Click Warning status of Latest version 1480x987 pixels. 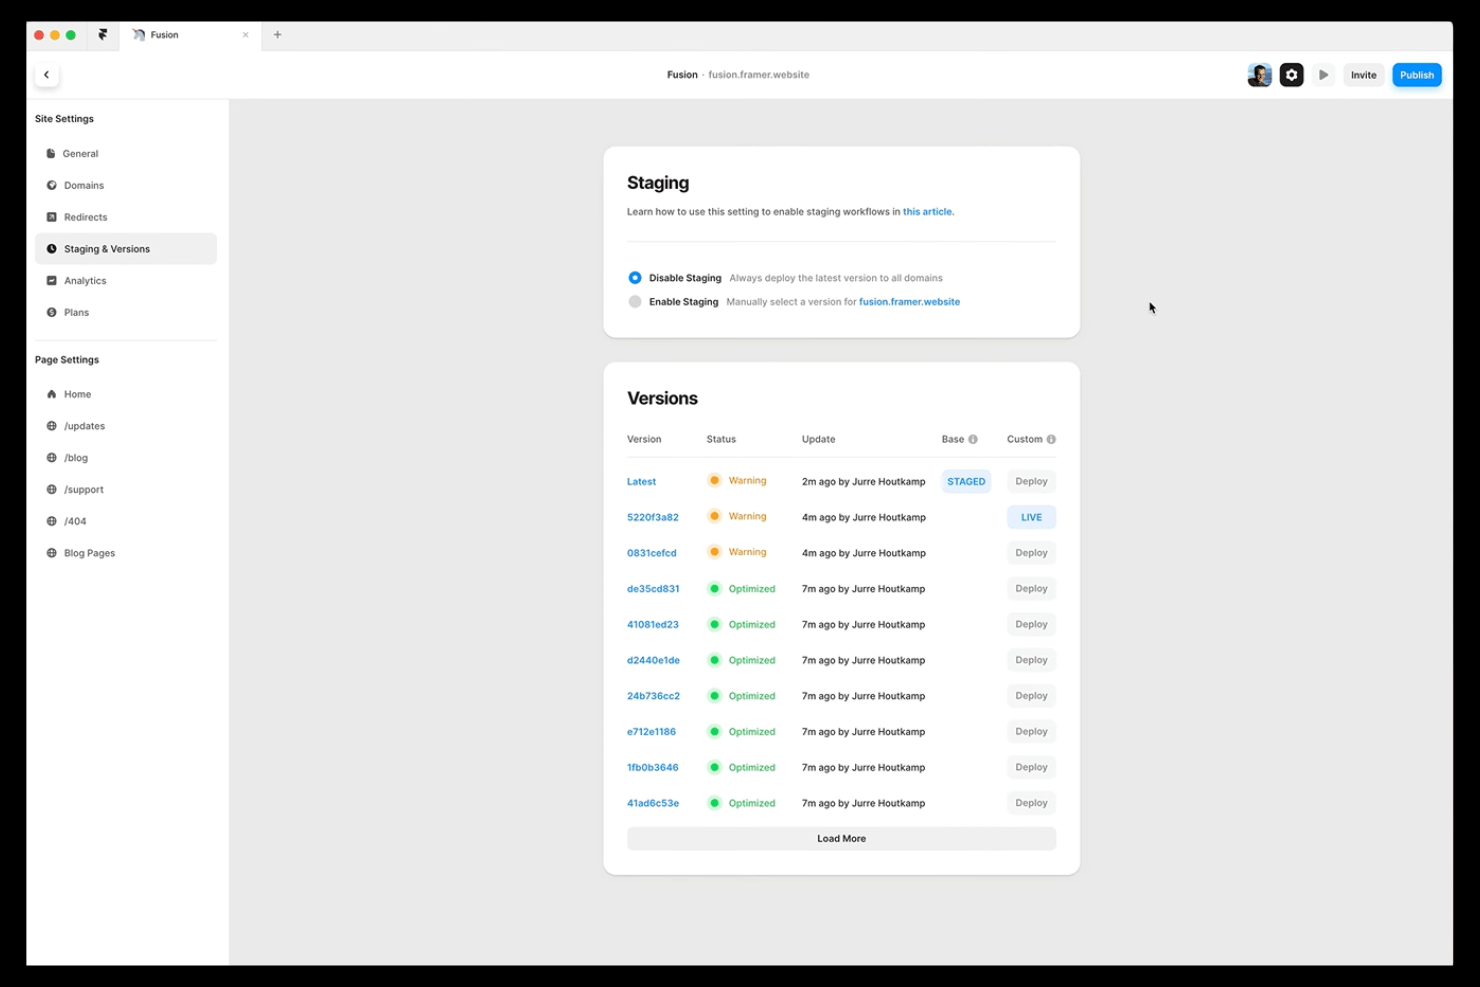click(x=737, y=481)
